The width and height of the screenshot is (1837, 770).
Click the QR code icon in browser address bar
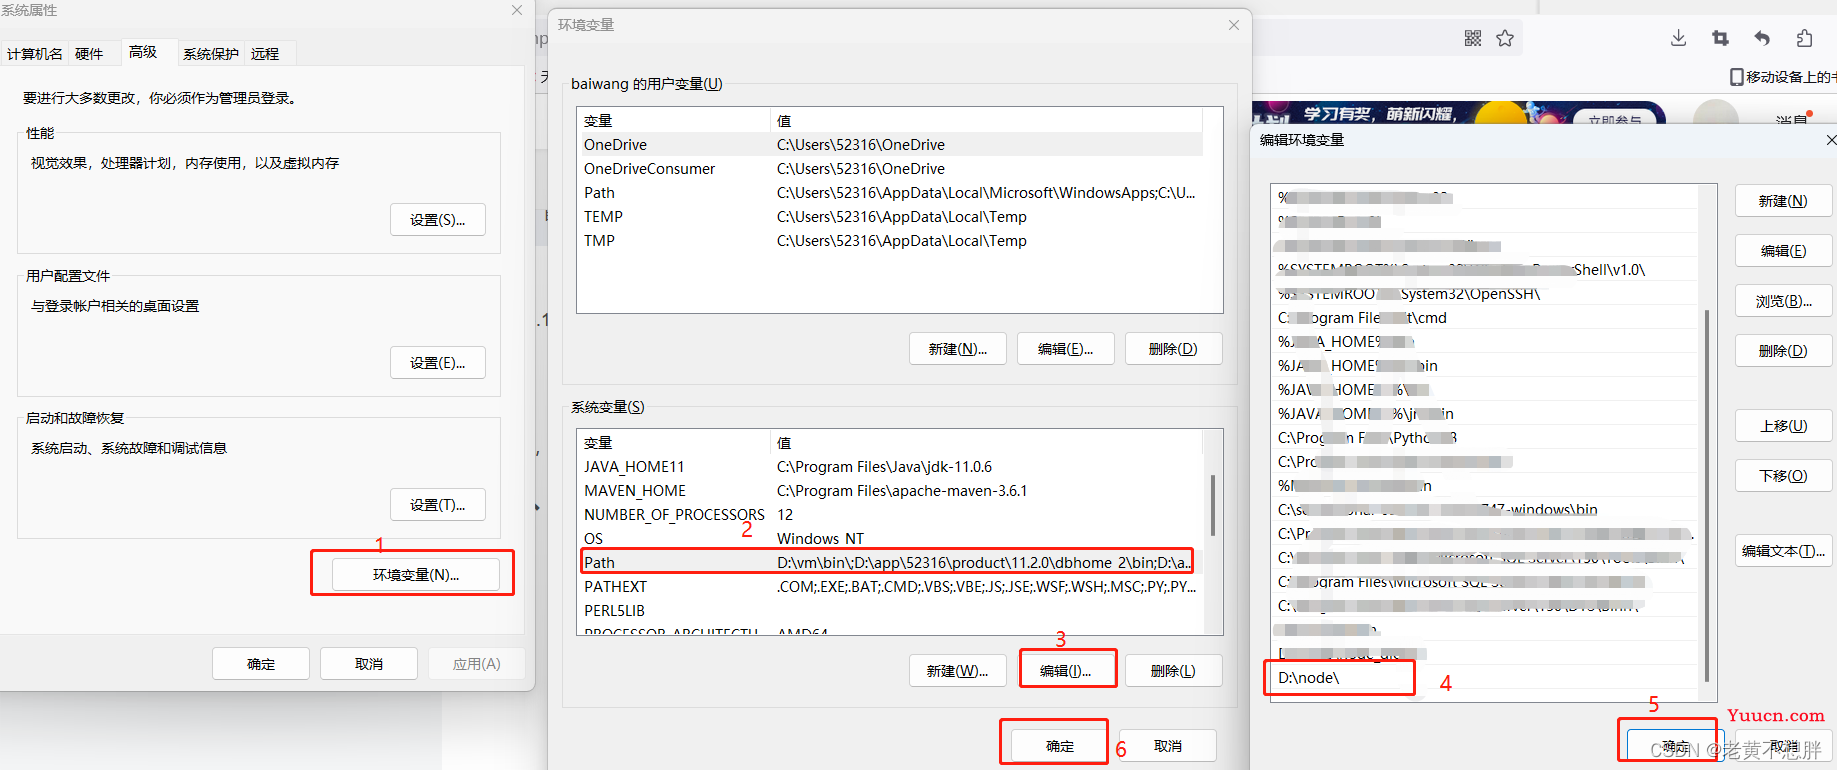[1473, 38]
